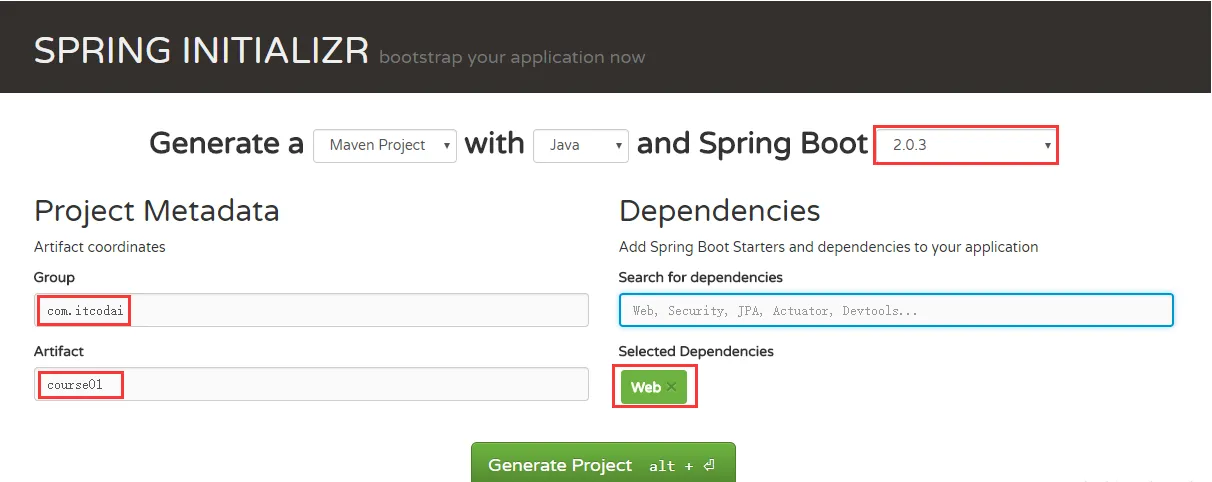Click the 'Add Spring Boot Starters' description text
Image resolution: width=1212 pixels, height=482 pixels.
click(x=829, y=247)
